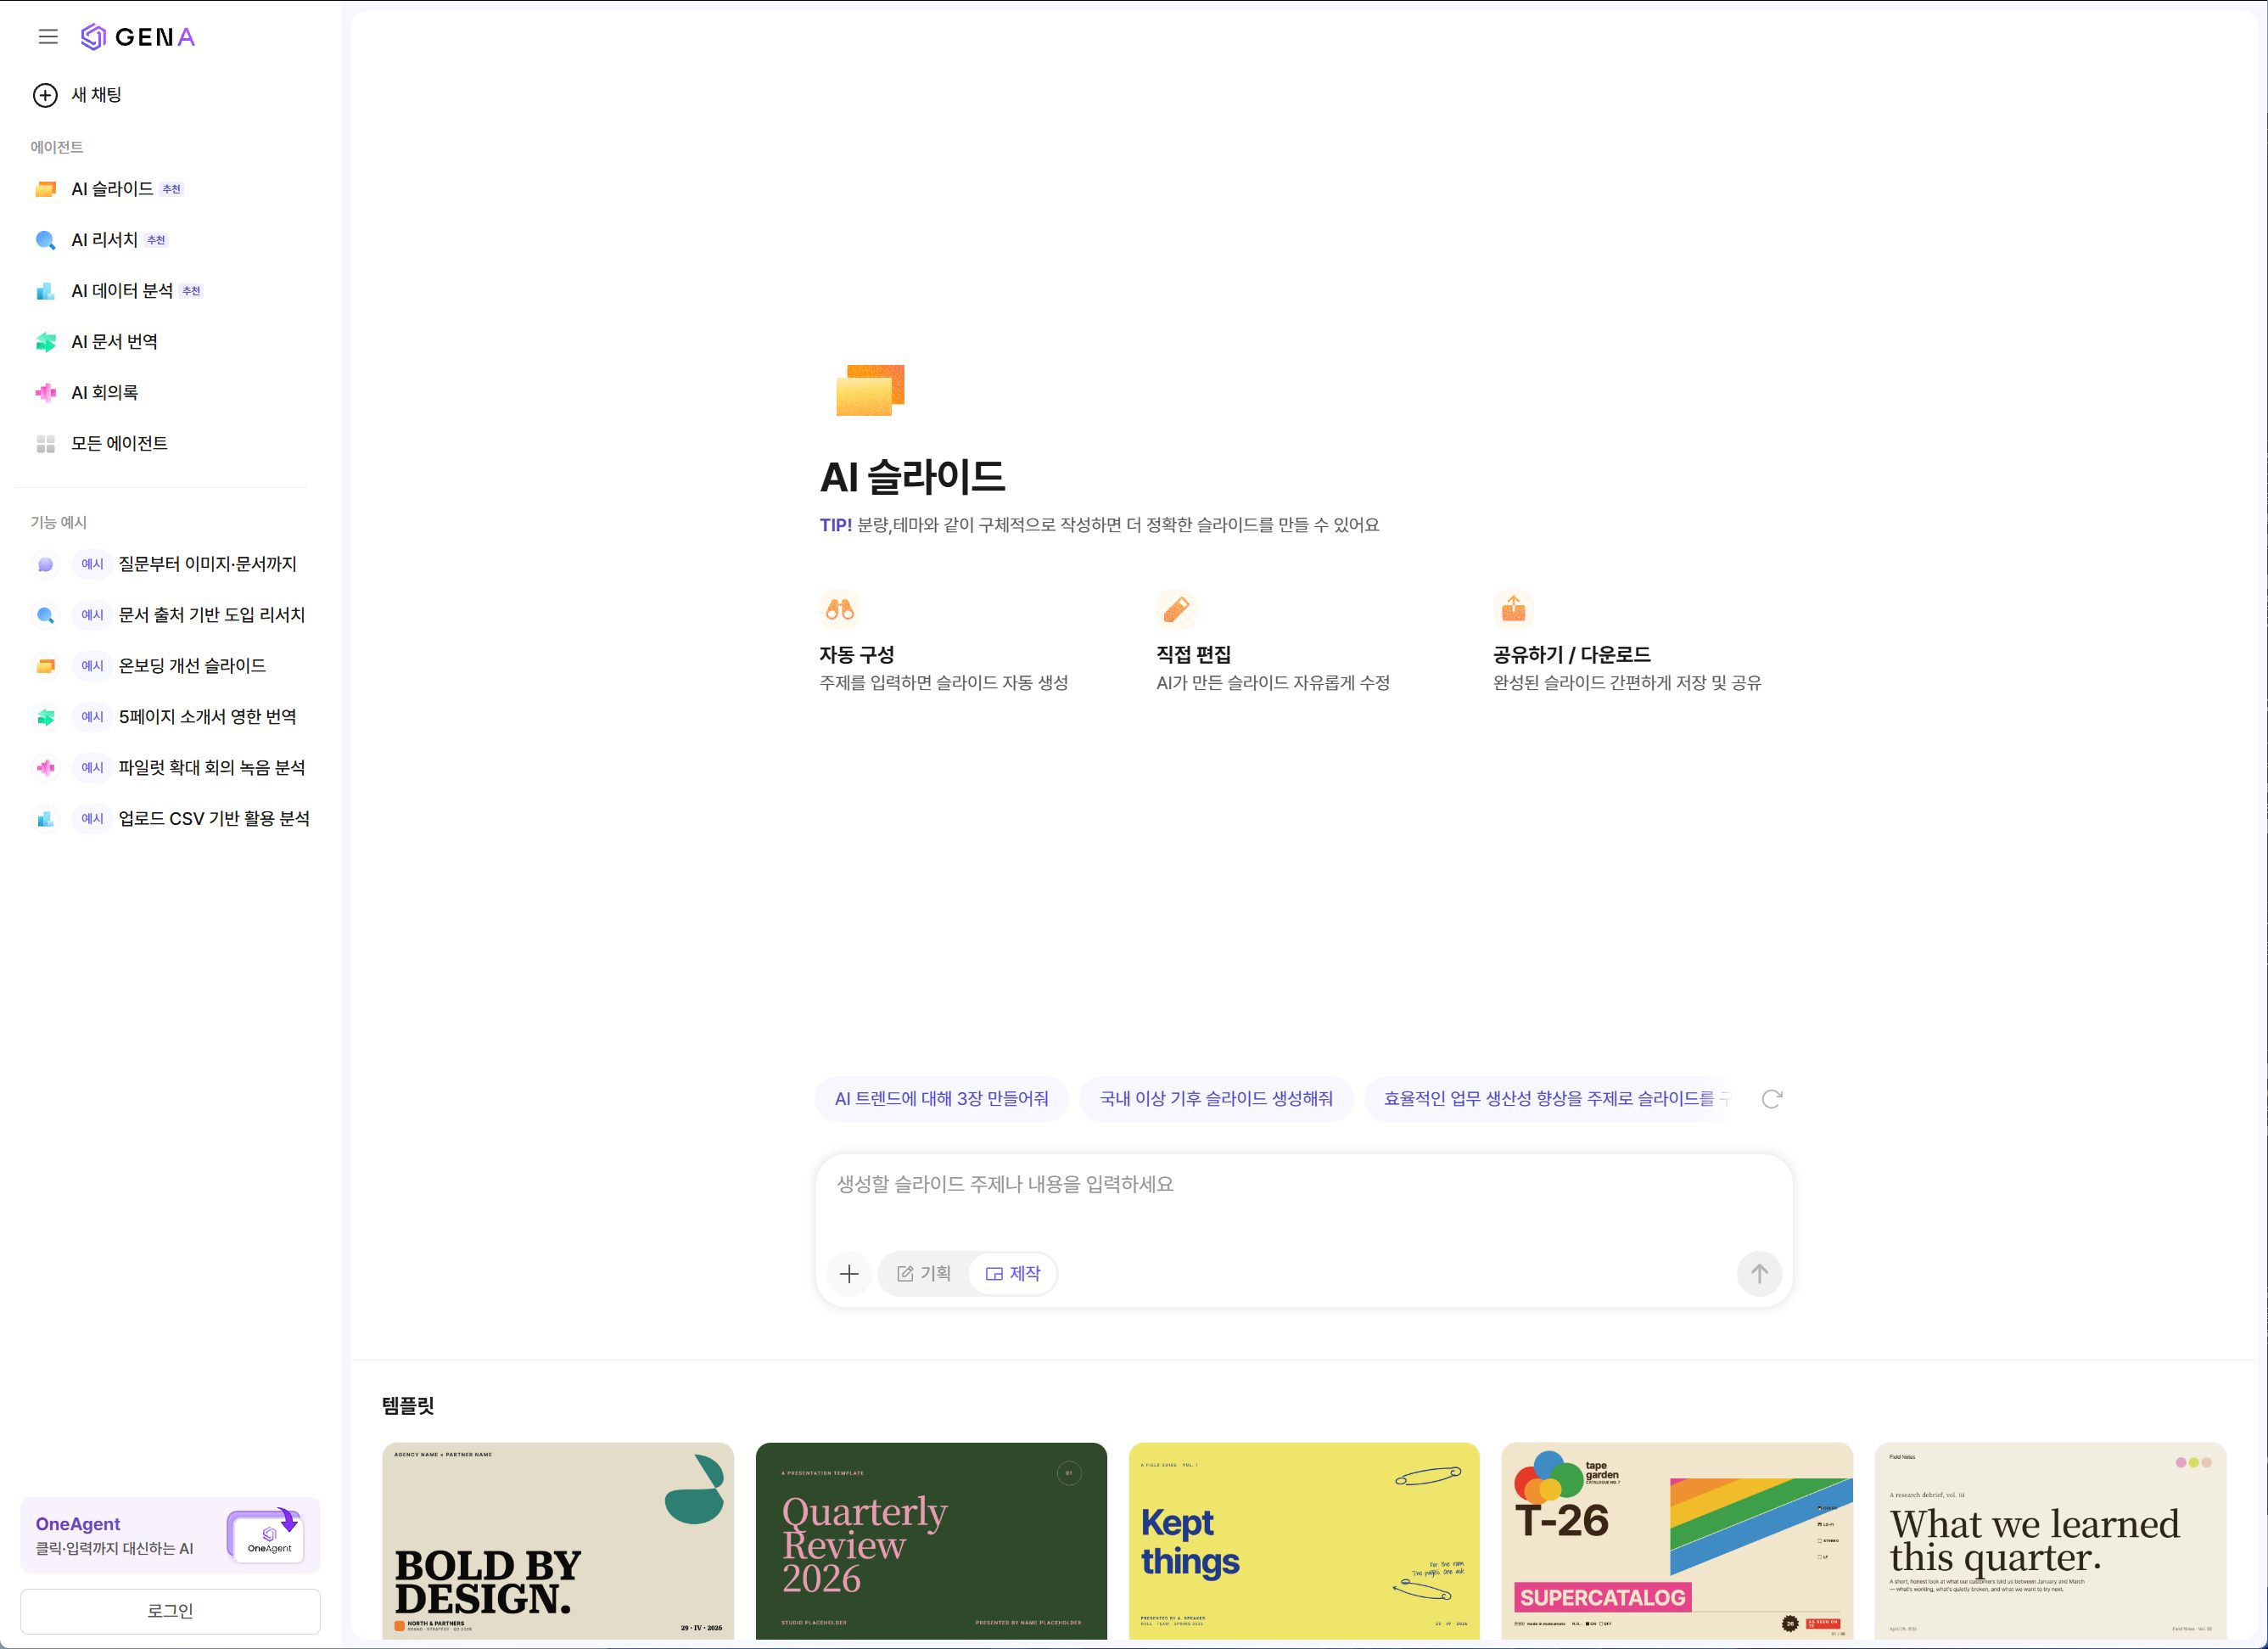2268x1649 pixels.
Task: Click translate icon beside 5페이지 소개서 영한 번역
Action: (46, 717)
